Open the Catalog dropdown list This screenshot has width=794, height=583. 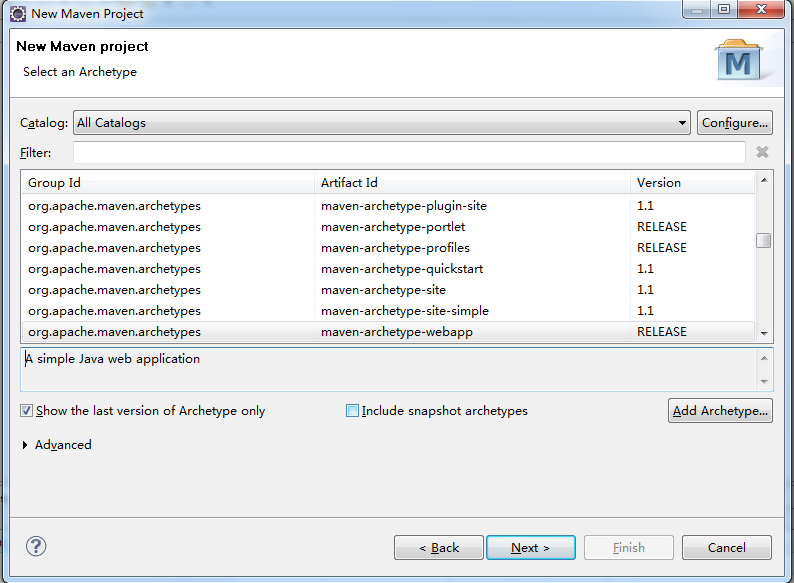pyautogui.click(x=682, y=123)
